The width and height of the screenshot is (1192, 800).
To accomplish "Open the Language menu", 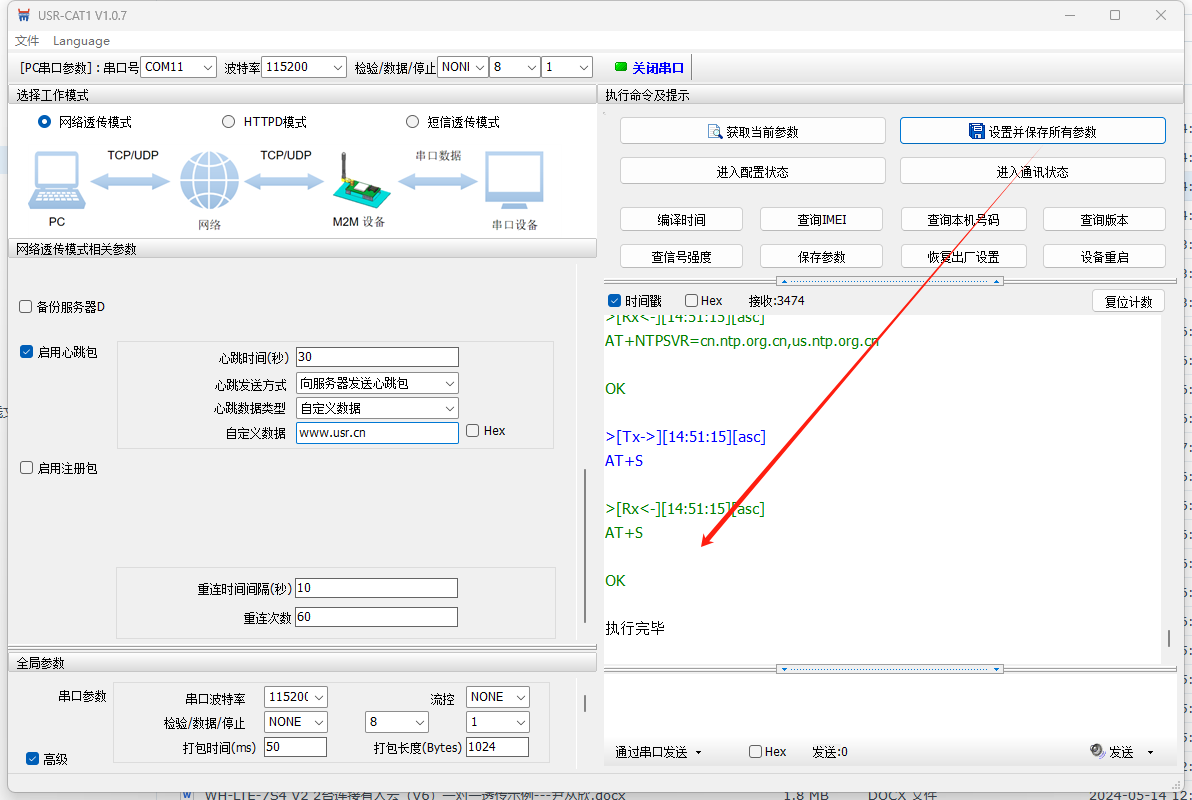I will (x=81, y=41).
